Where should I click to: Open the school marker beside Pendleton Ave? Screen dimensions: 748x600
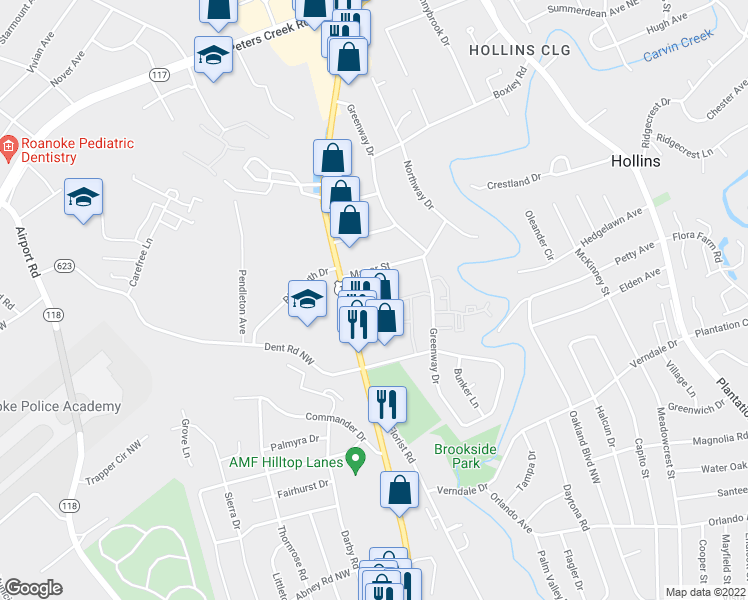pyautogui.click(x=308, y=301)
